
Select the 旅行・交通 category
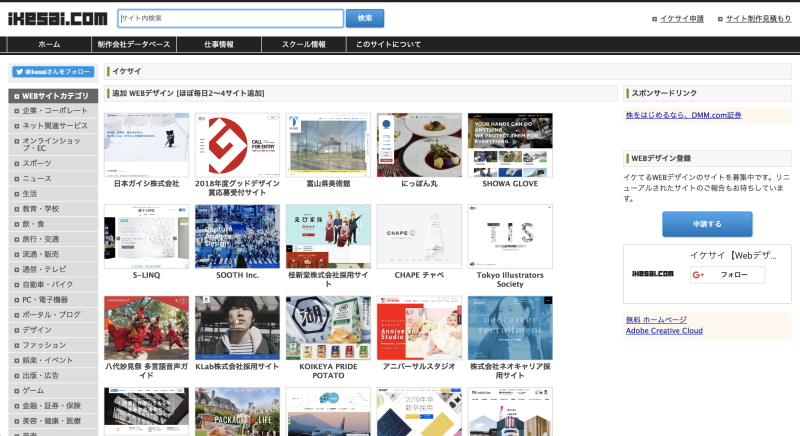[53, 239]
